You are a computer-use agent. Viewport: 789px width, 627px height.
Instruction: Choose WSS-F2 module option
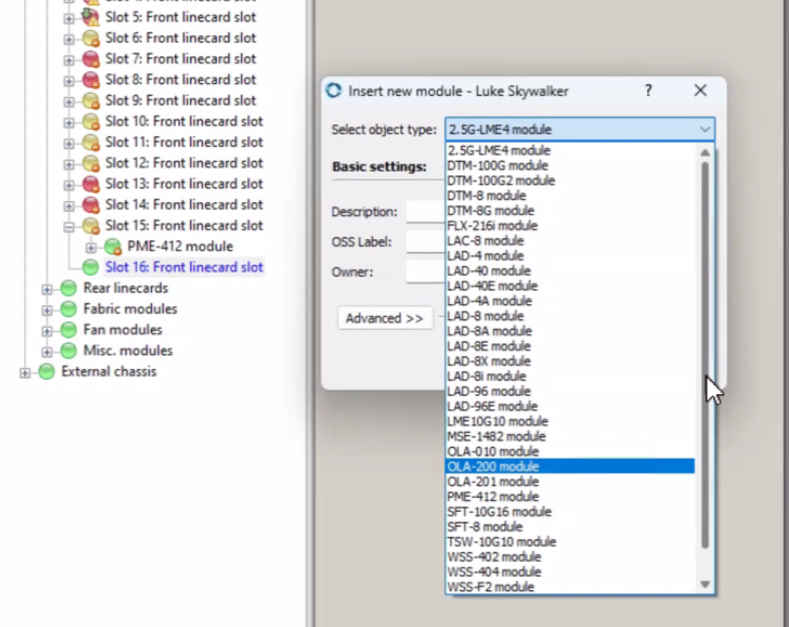[571, 587]
